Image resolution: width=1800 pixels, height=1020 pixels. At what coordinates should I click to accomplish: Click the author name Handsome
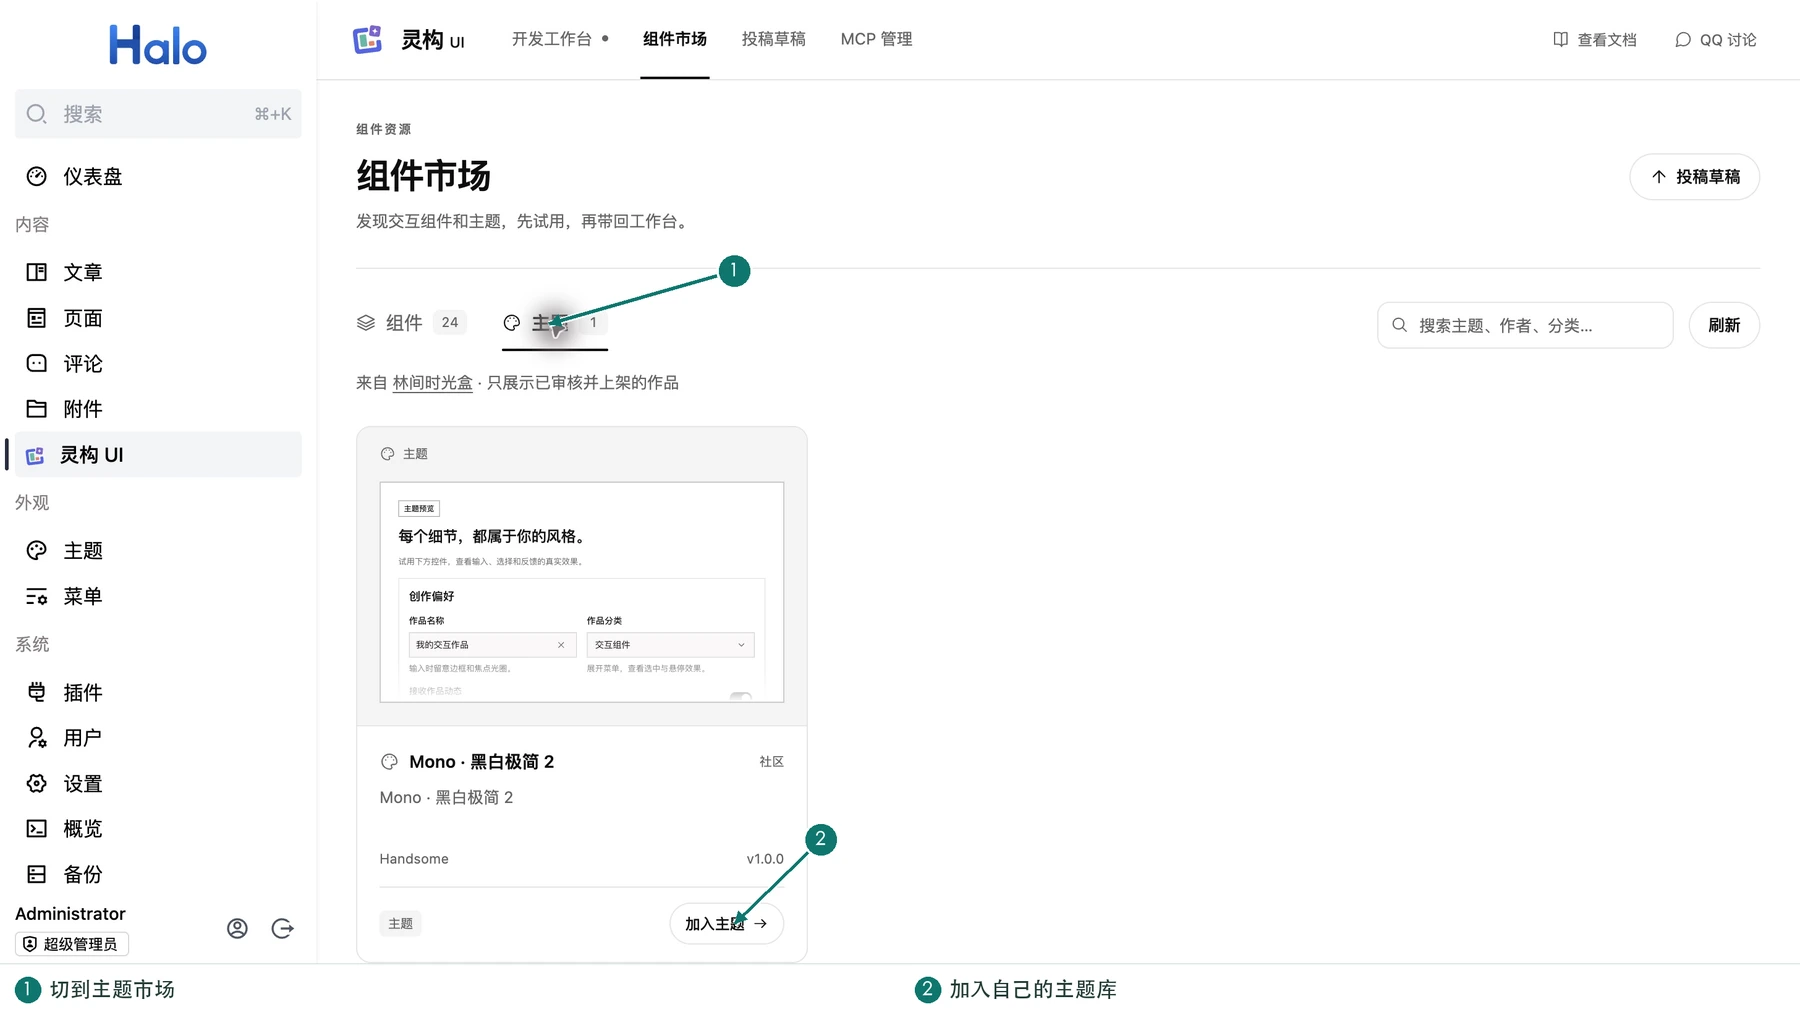414,859
